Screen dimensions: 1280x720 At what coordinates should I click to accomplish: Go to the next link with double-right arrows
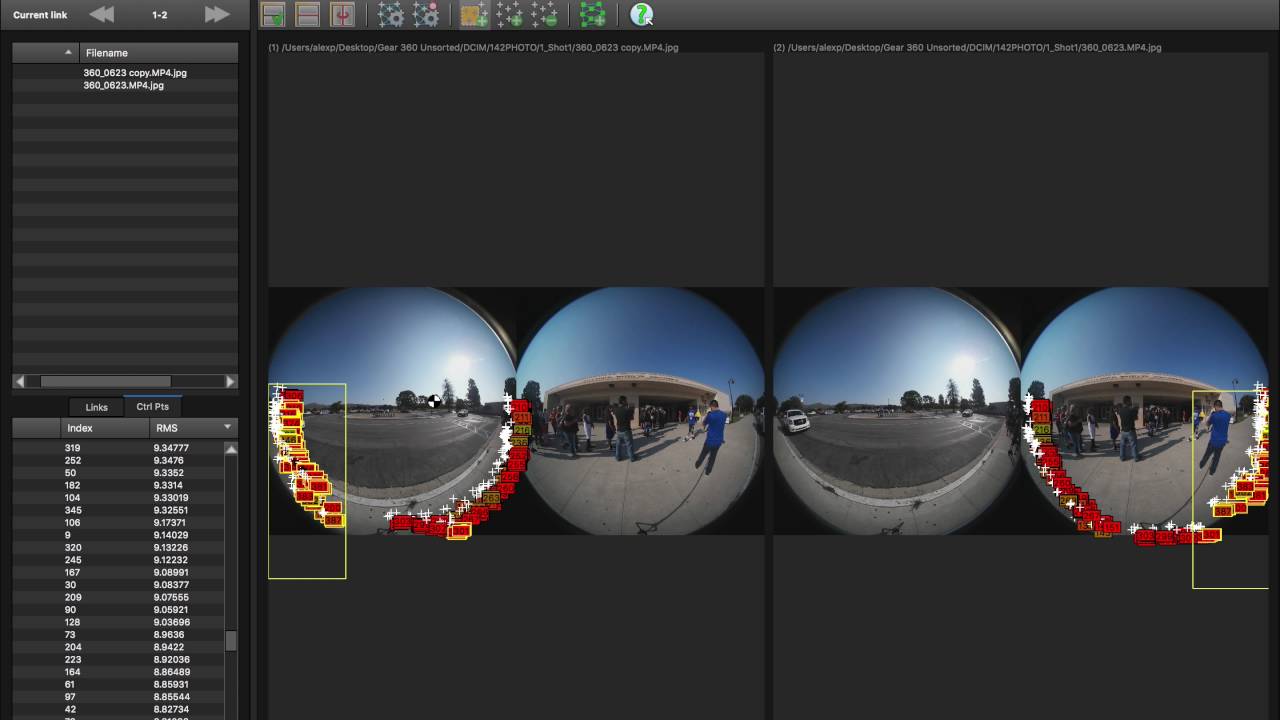pyautogui.click(x=217, y=15)
